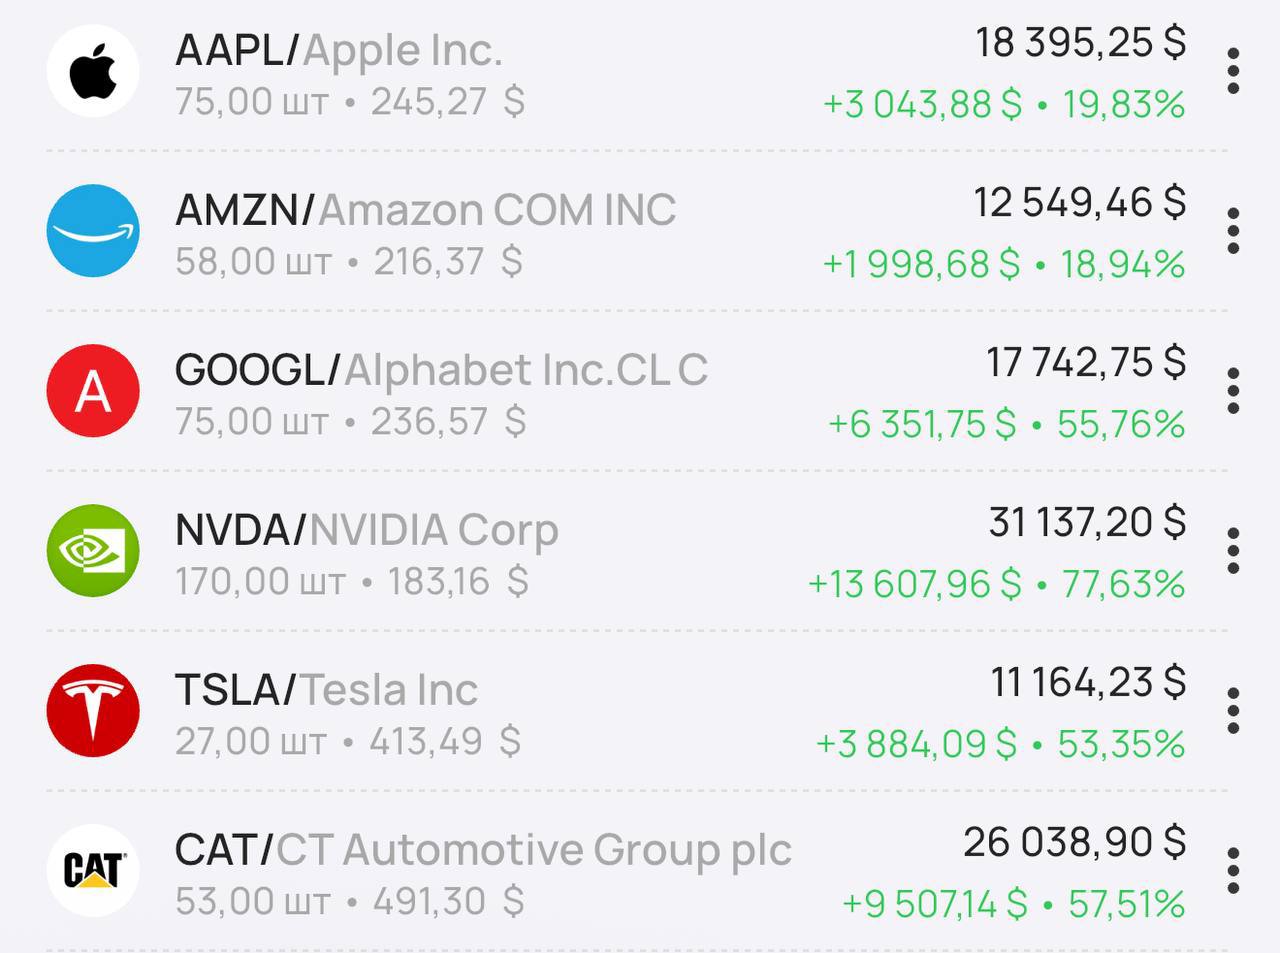Open the three-dot menu for GOOGL
1280x953 pixels.
tap(1233, 391)
